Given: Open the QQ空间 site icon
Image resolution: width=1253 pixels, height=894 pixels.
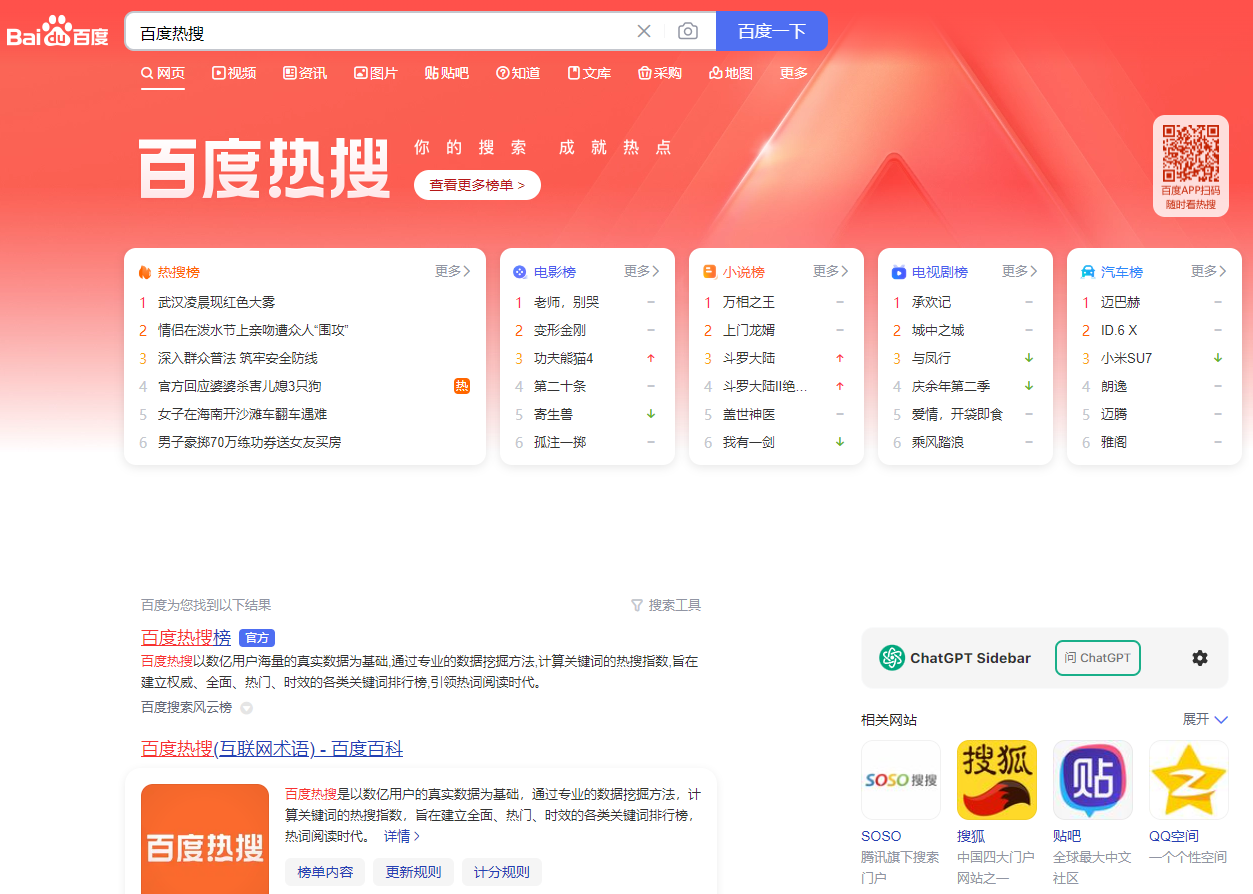Looking at the screenshot, I should click(x=1189, y=780).
